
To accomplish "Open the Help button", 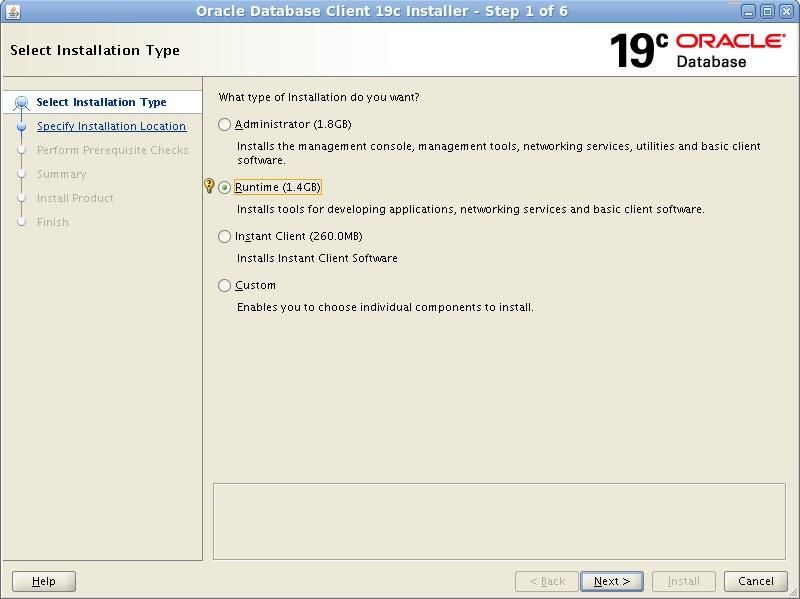I will [x=44, y=581].
